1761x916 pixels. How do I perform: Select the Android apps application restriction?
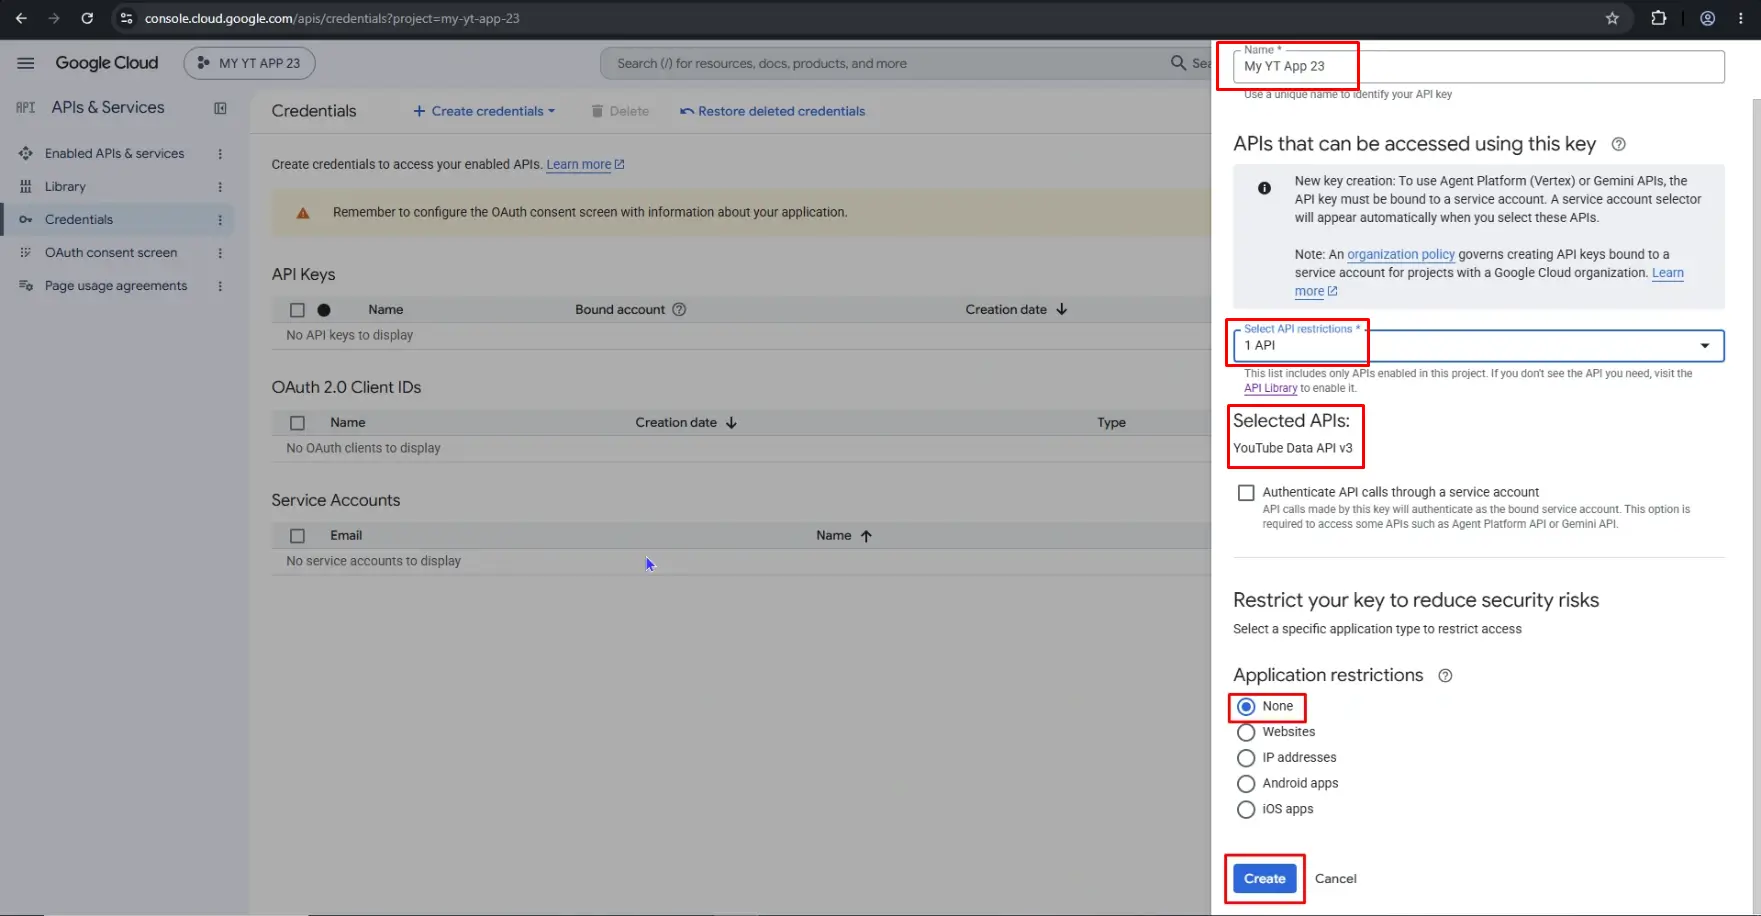tap(1246, 784)
